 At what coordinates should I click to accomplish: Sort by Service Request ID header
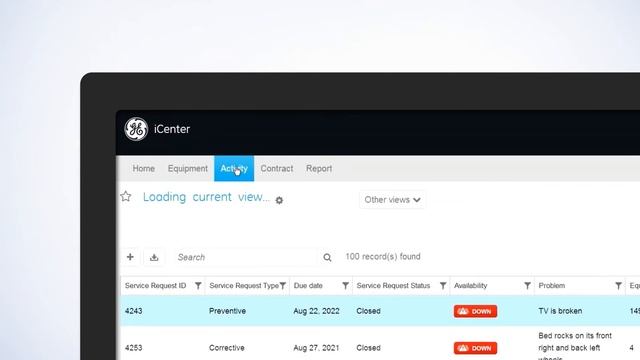pyautogui.click(x=156, y=286)
